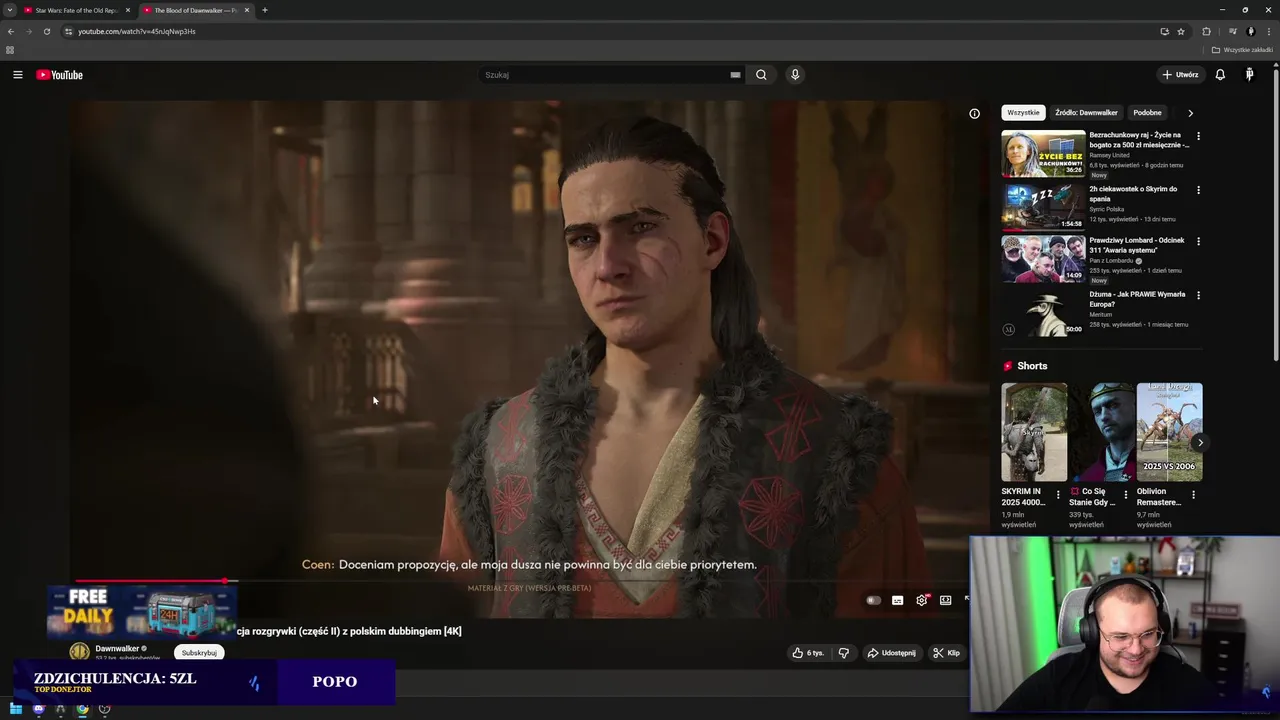
Task: Install app icon in address bar
Action: pyautogui.click(x=1164, y=31)
